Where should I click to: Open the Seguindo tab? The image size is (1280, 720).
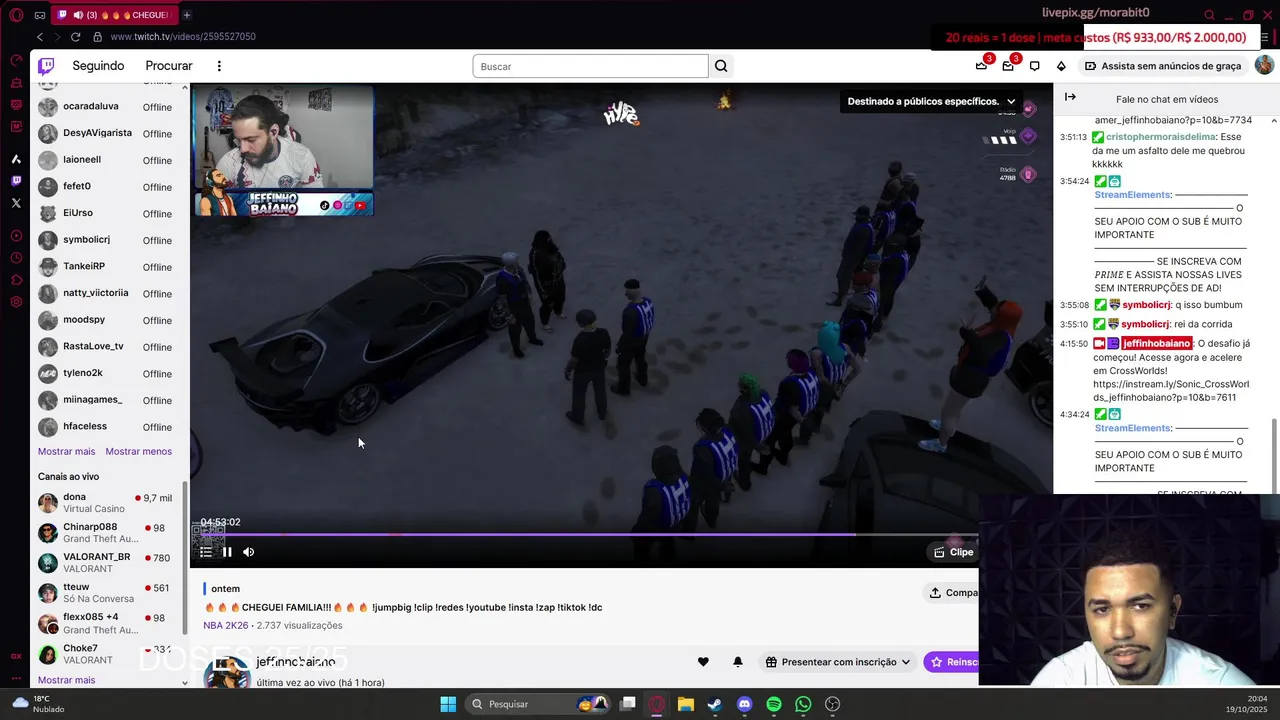98,66
